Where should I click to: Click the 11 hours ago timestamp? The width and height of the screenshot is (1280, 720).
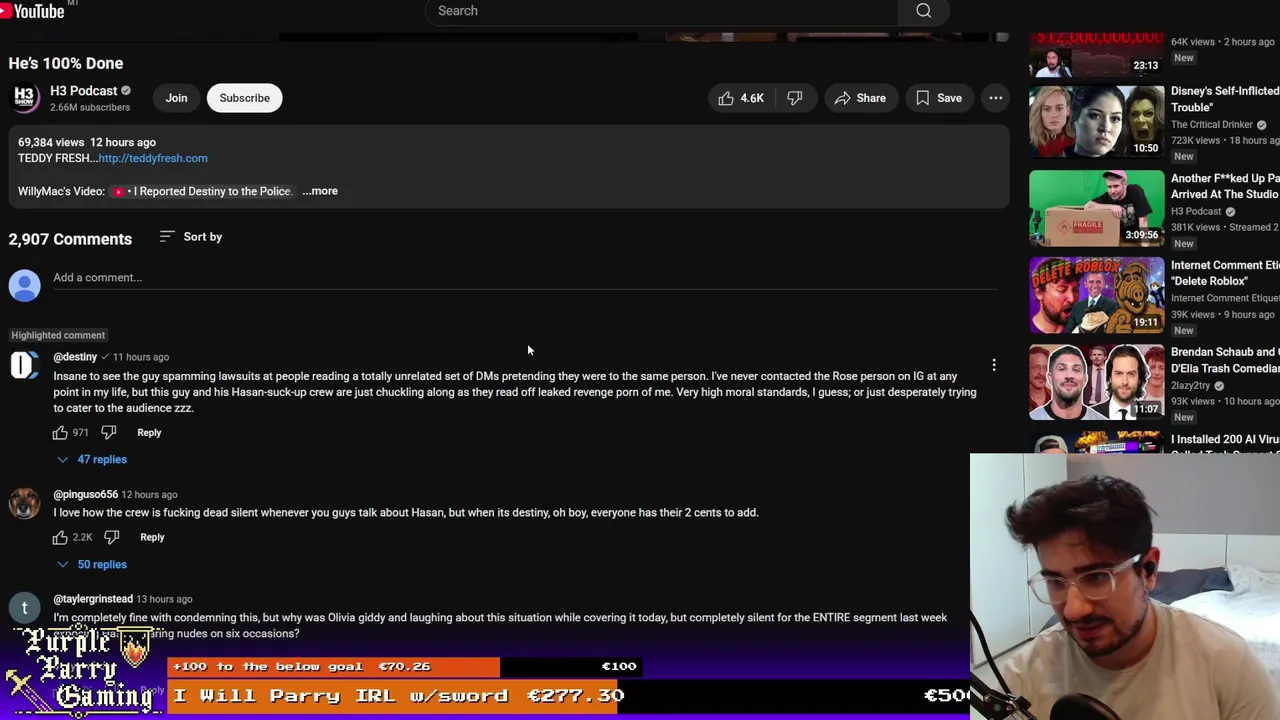(141, 357)
